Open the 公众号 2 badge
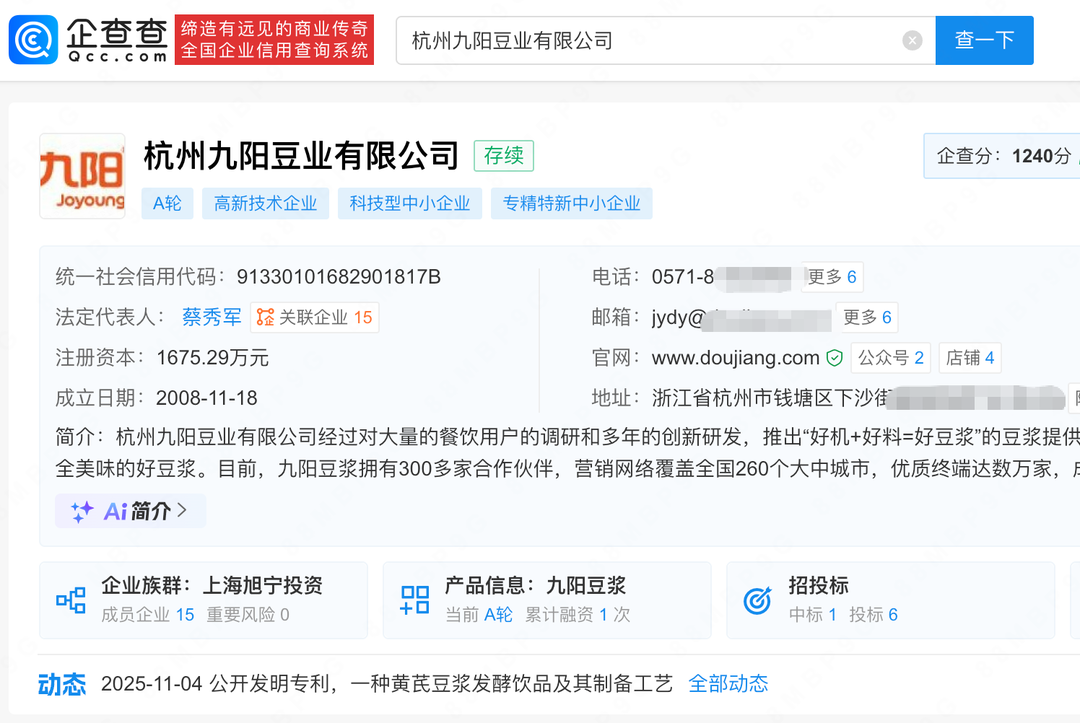The height and width of the screenshot is (723, 1080). coord(891,358)
